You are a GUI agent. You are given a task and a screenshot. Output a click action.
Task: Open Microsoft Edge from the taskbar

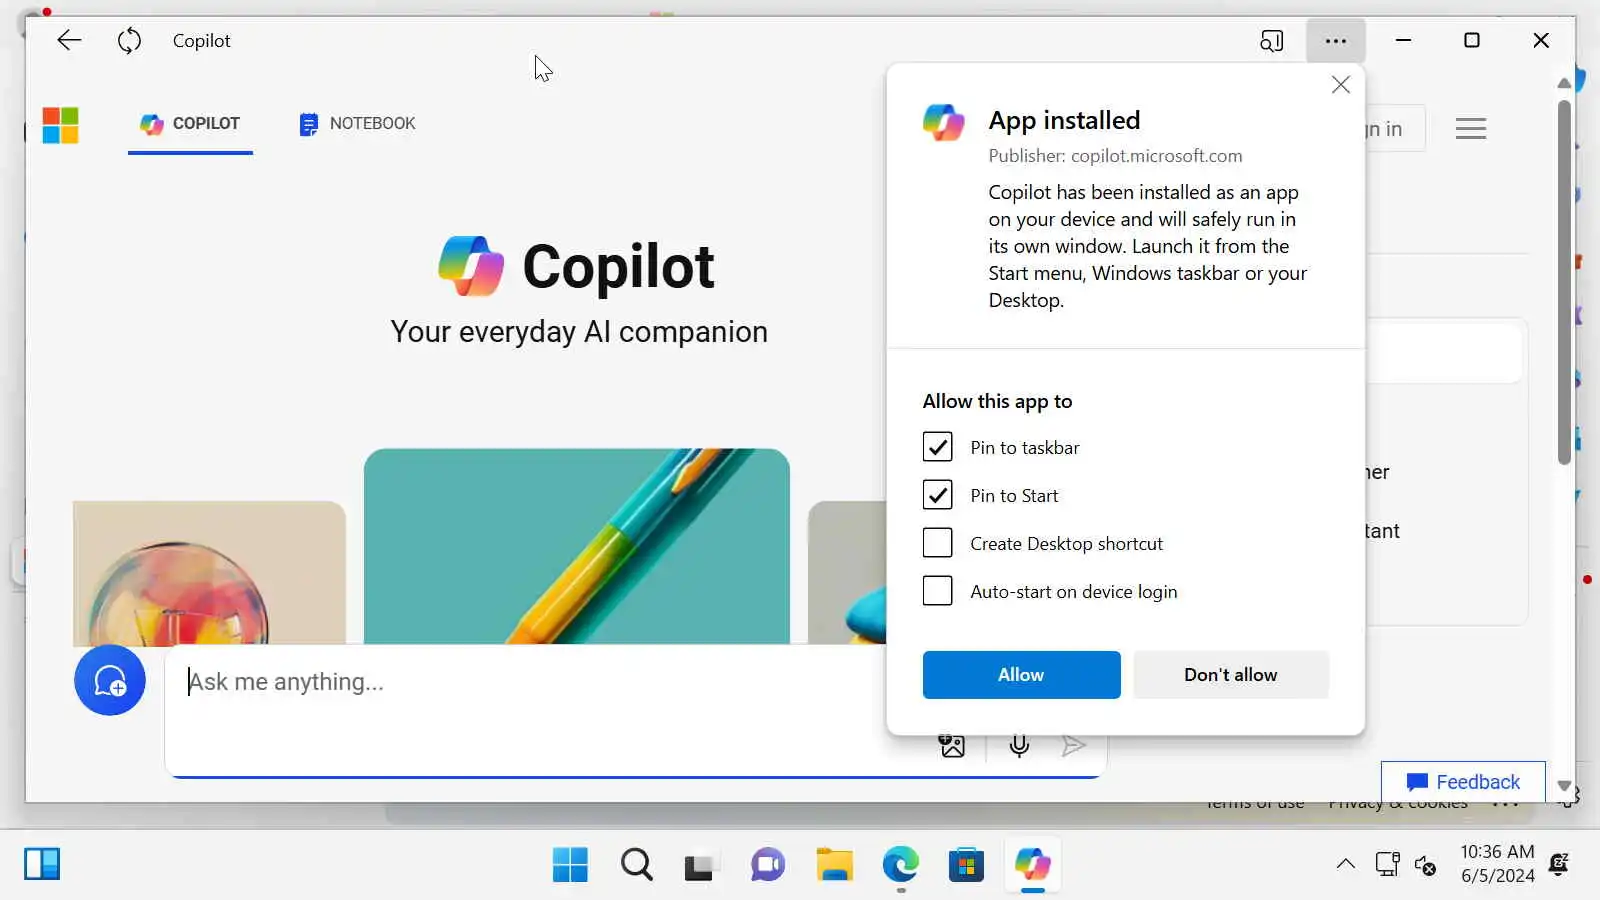900,864
